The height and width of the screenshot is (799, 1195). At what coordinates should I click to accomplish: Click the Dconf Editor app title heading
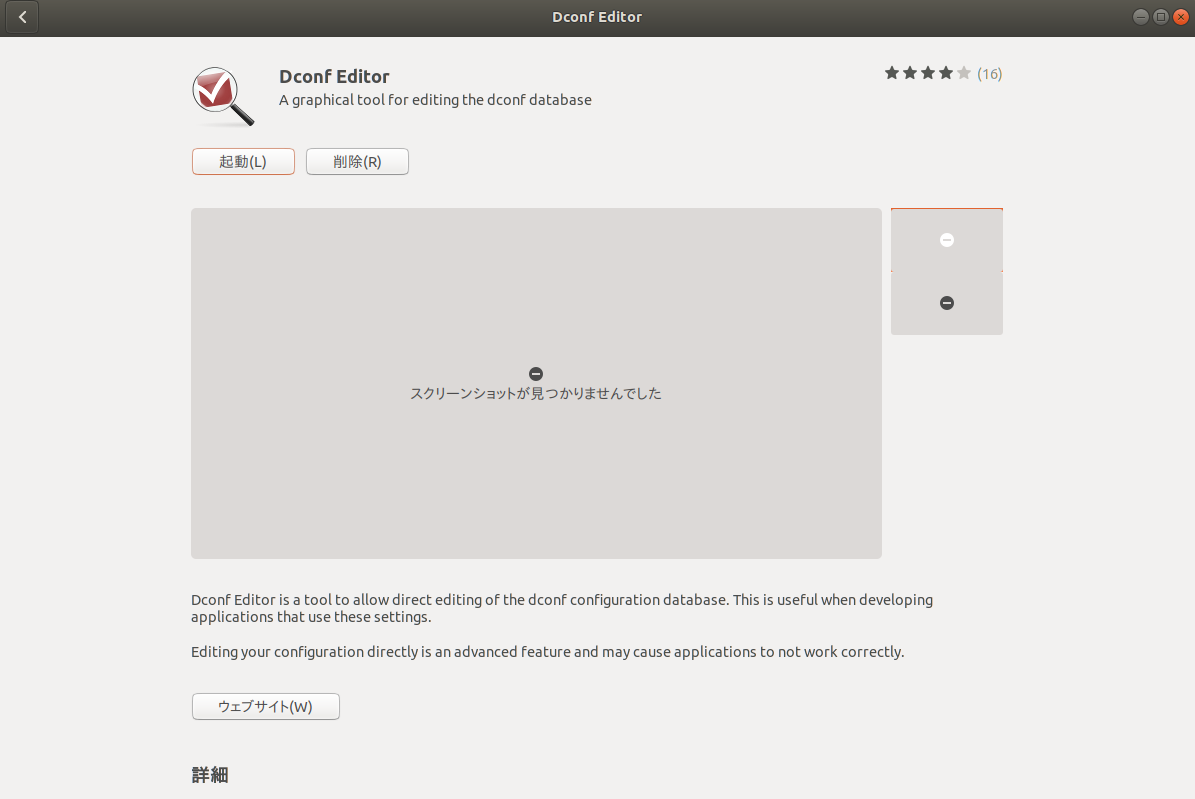coord(334,76)
